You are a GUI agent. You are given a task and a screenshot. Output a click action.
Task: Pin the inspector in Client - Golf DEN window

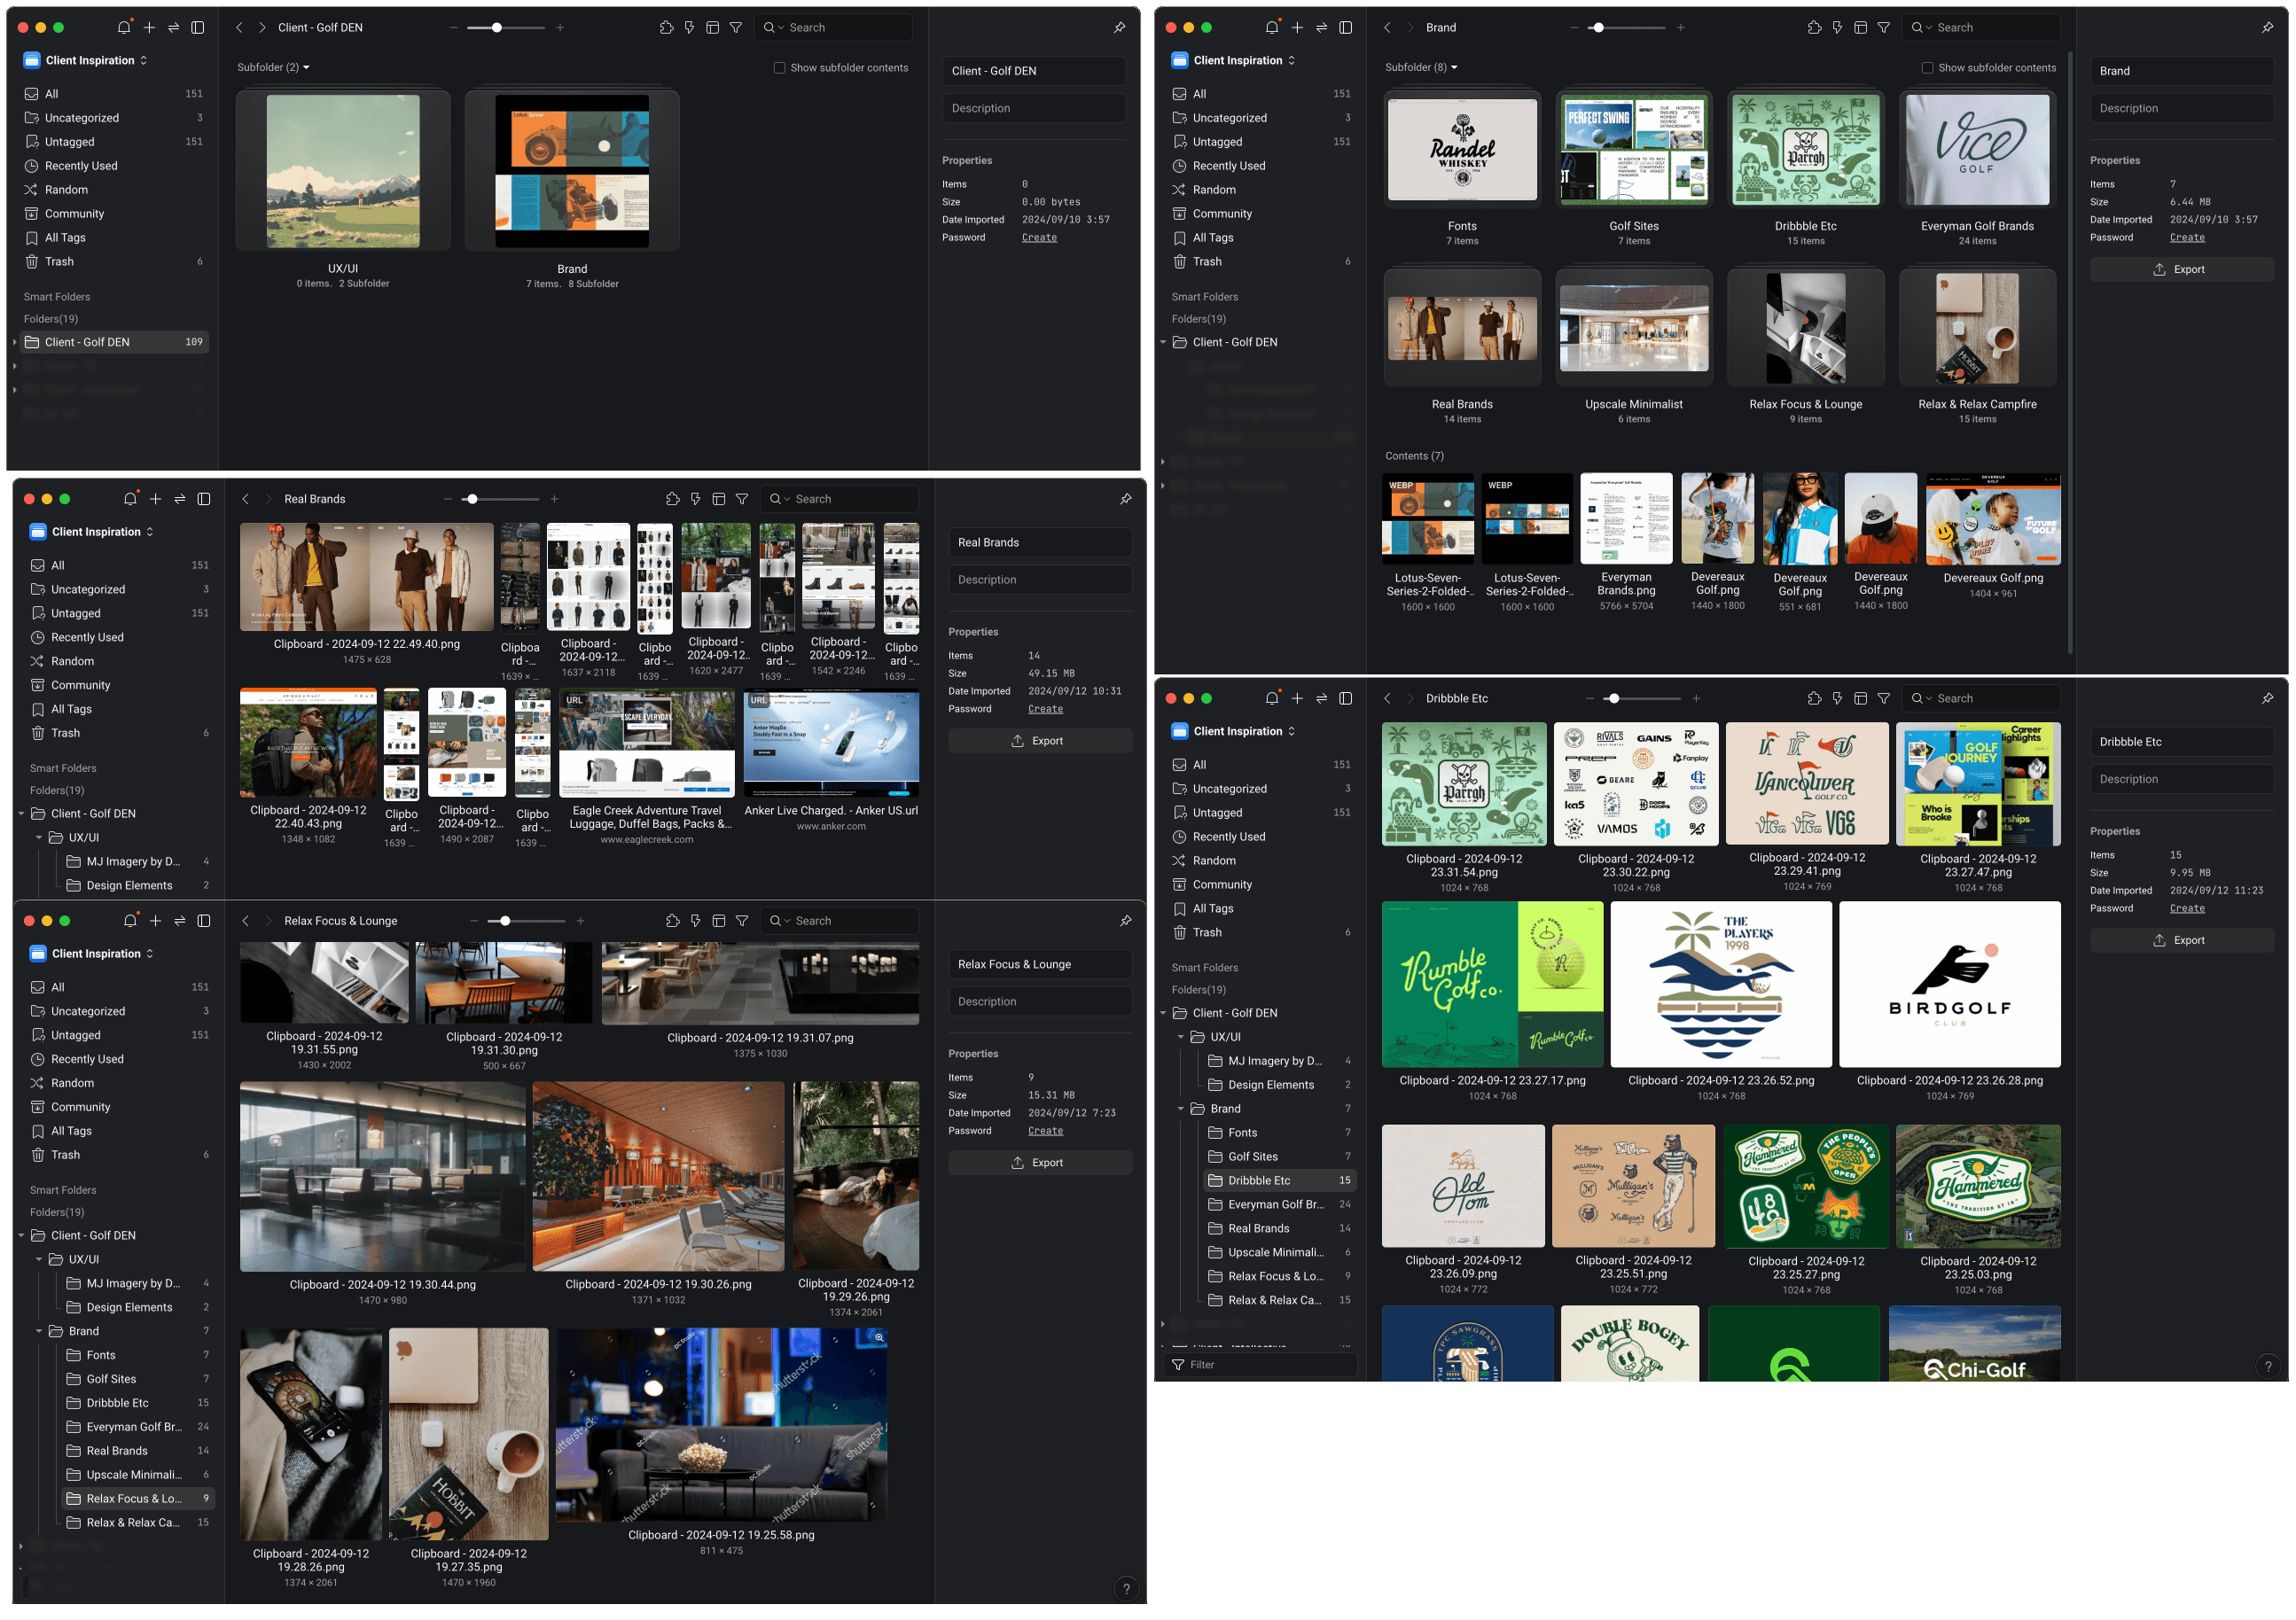[1119, 27]
